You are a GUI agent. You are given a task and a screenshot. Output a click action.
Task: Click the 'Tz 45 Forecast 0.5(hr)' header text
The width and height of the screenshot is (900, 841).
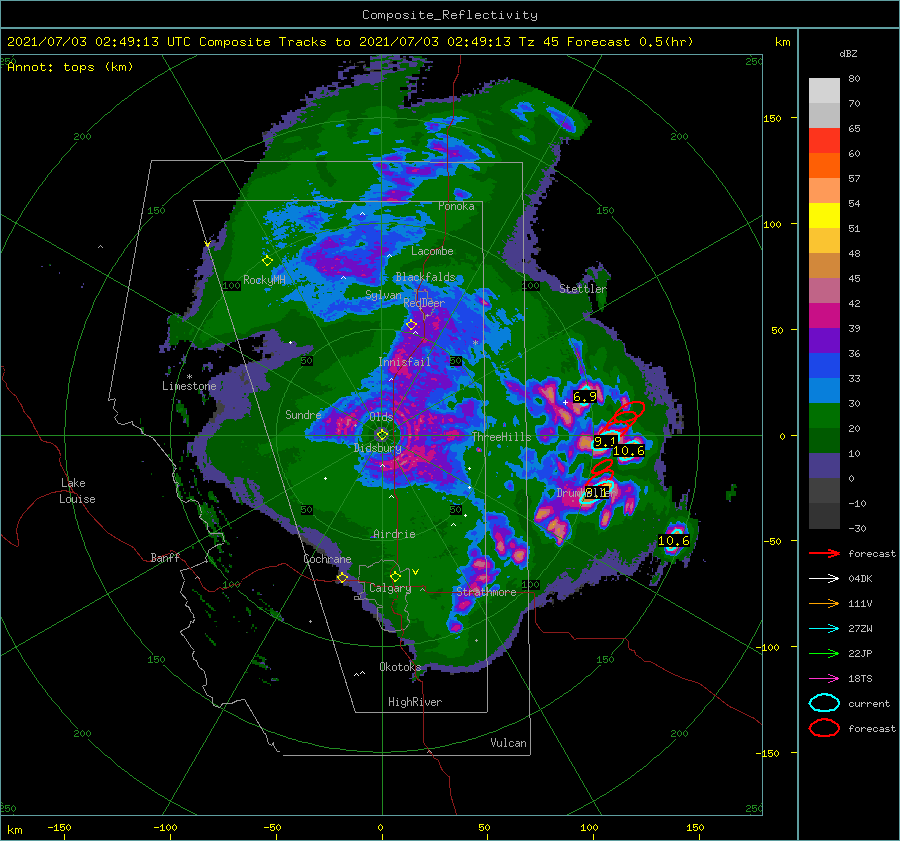point(606,42)
